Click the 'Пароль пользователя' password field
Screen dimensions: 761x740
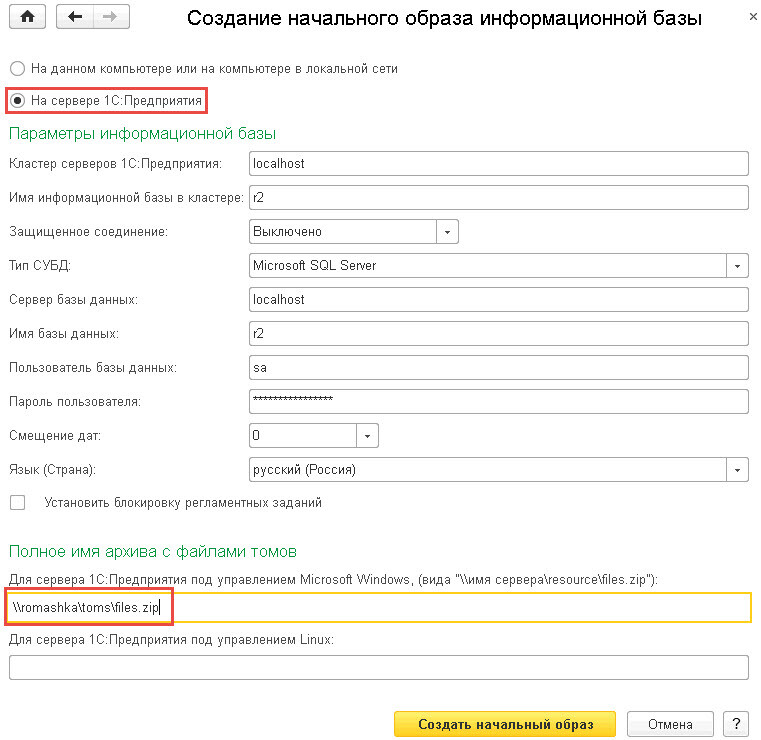pyautogui.click(x=498, y=401)
